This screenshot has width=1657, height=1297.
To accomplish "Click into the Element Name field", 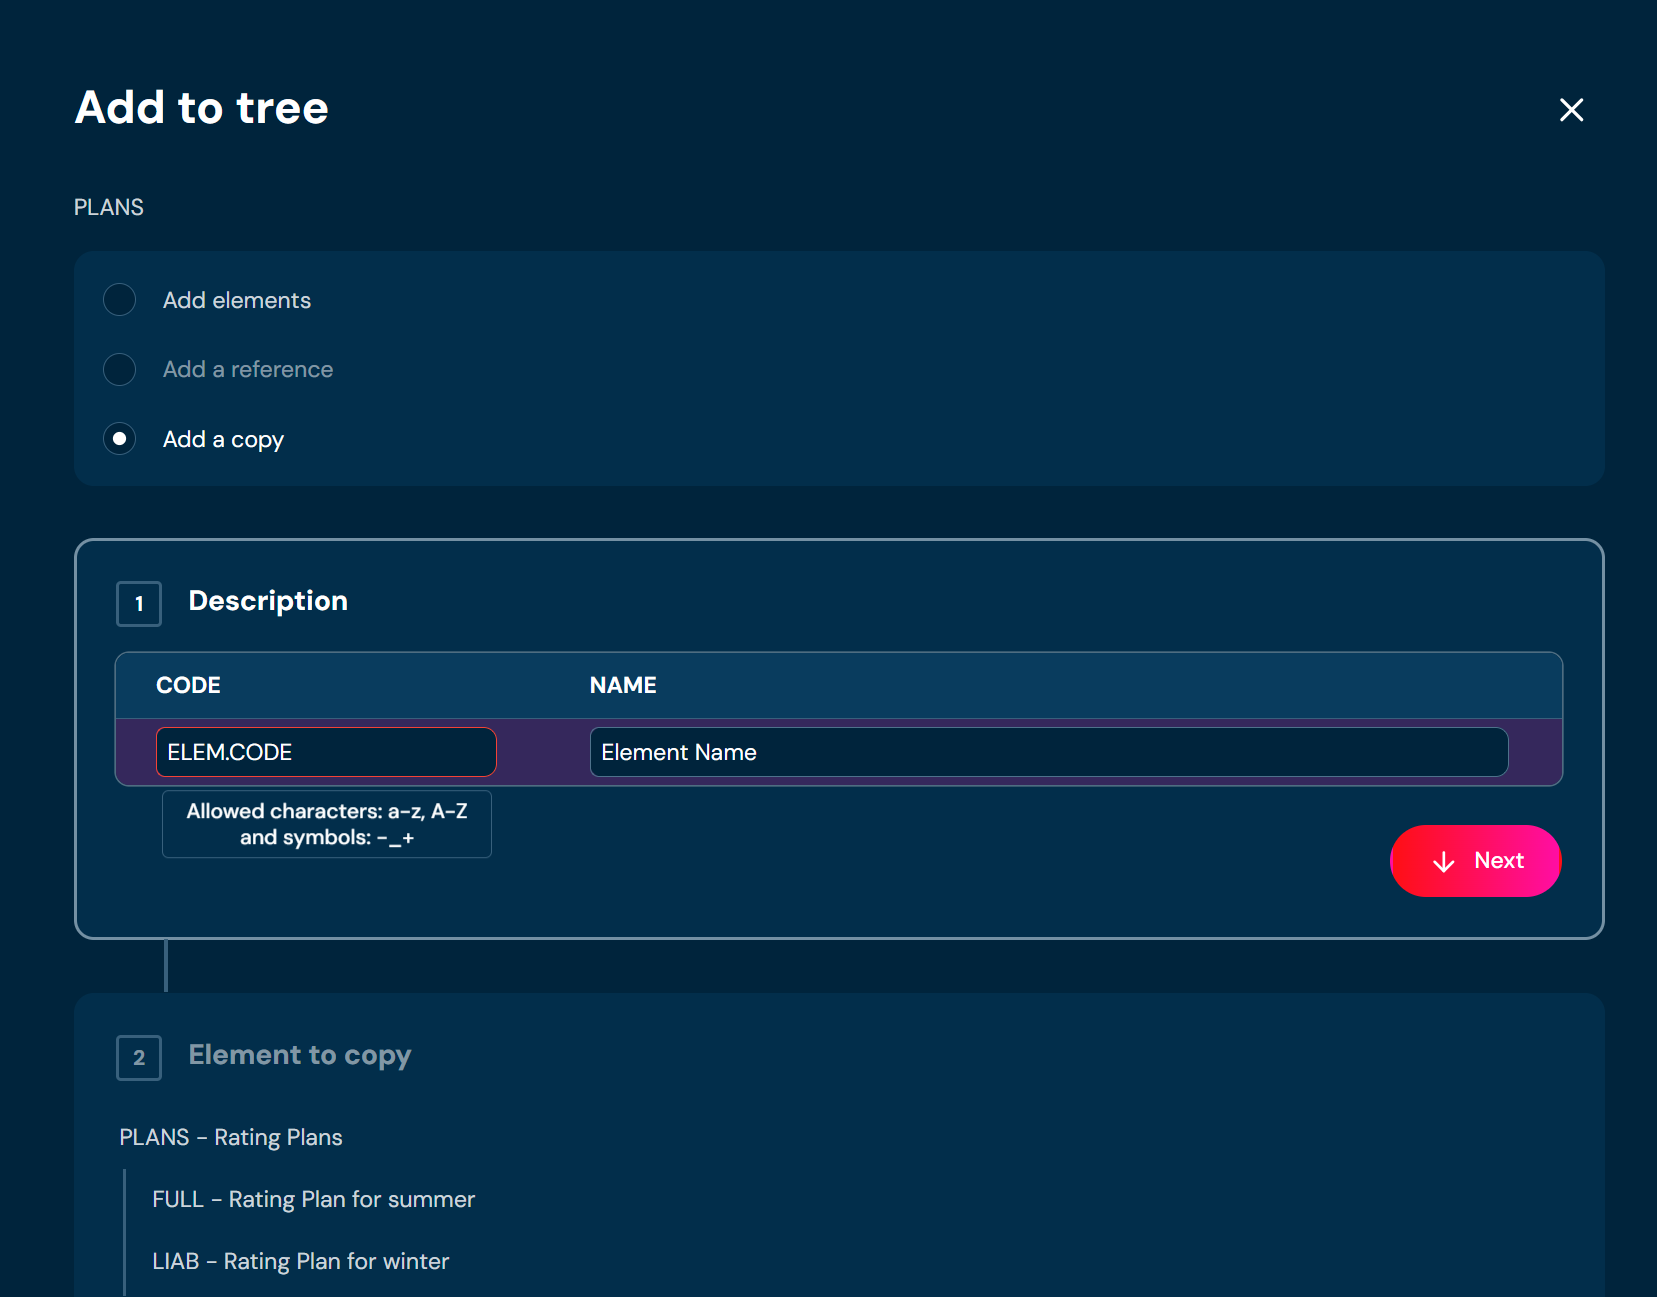I will [x=1048, y=752].
